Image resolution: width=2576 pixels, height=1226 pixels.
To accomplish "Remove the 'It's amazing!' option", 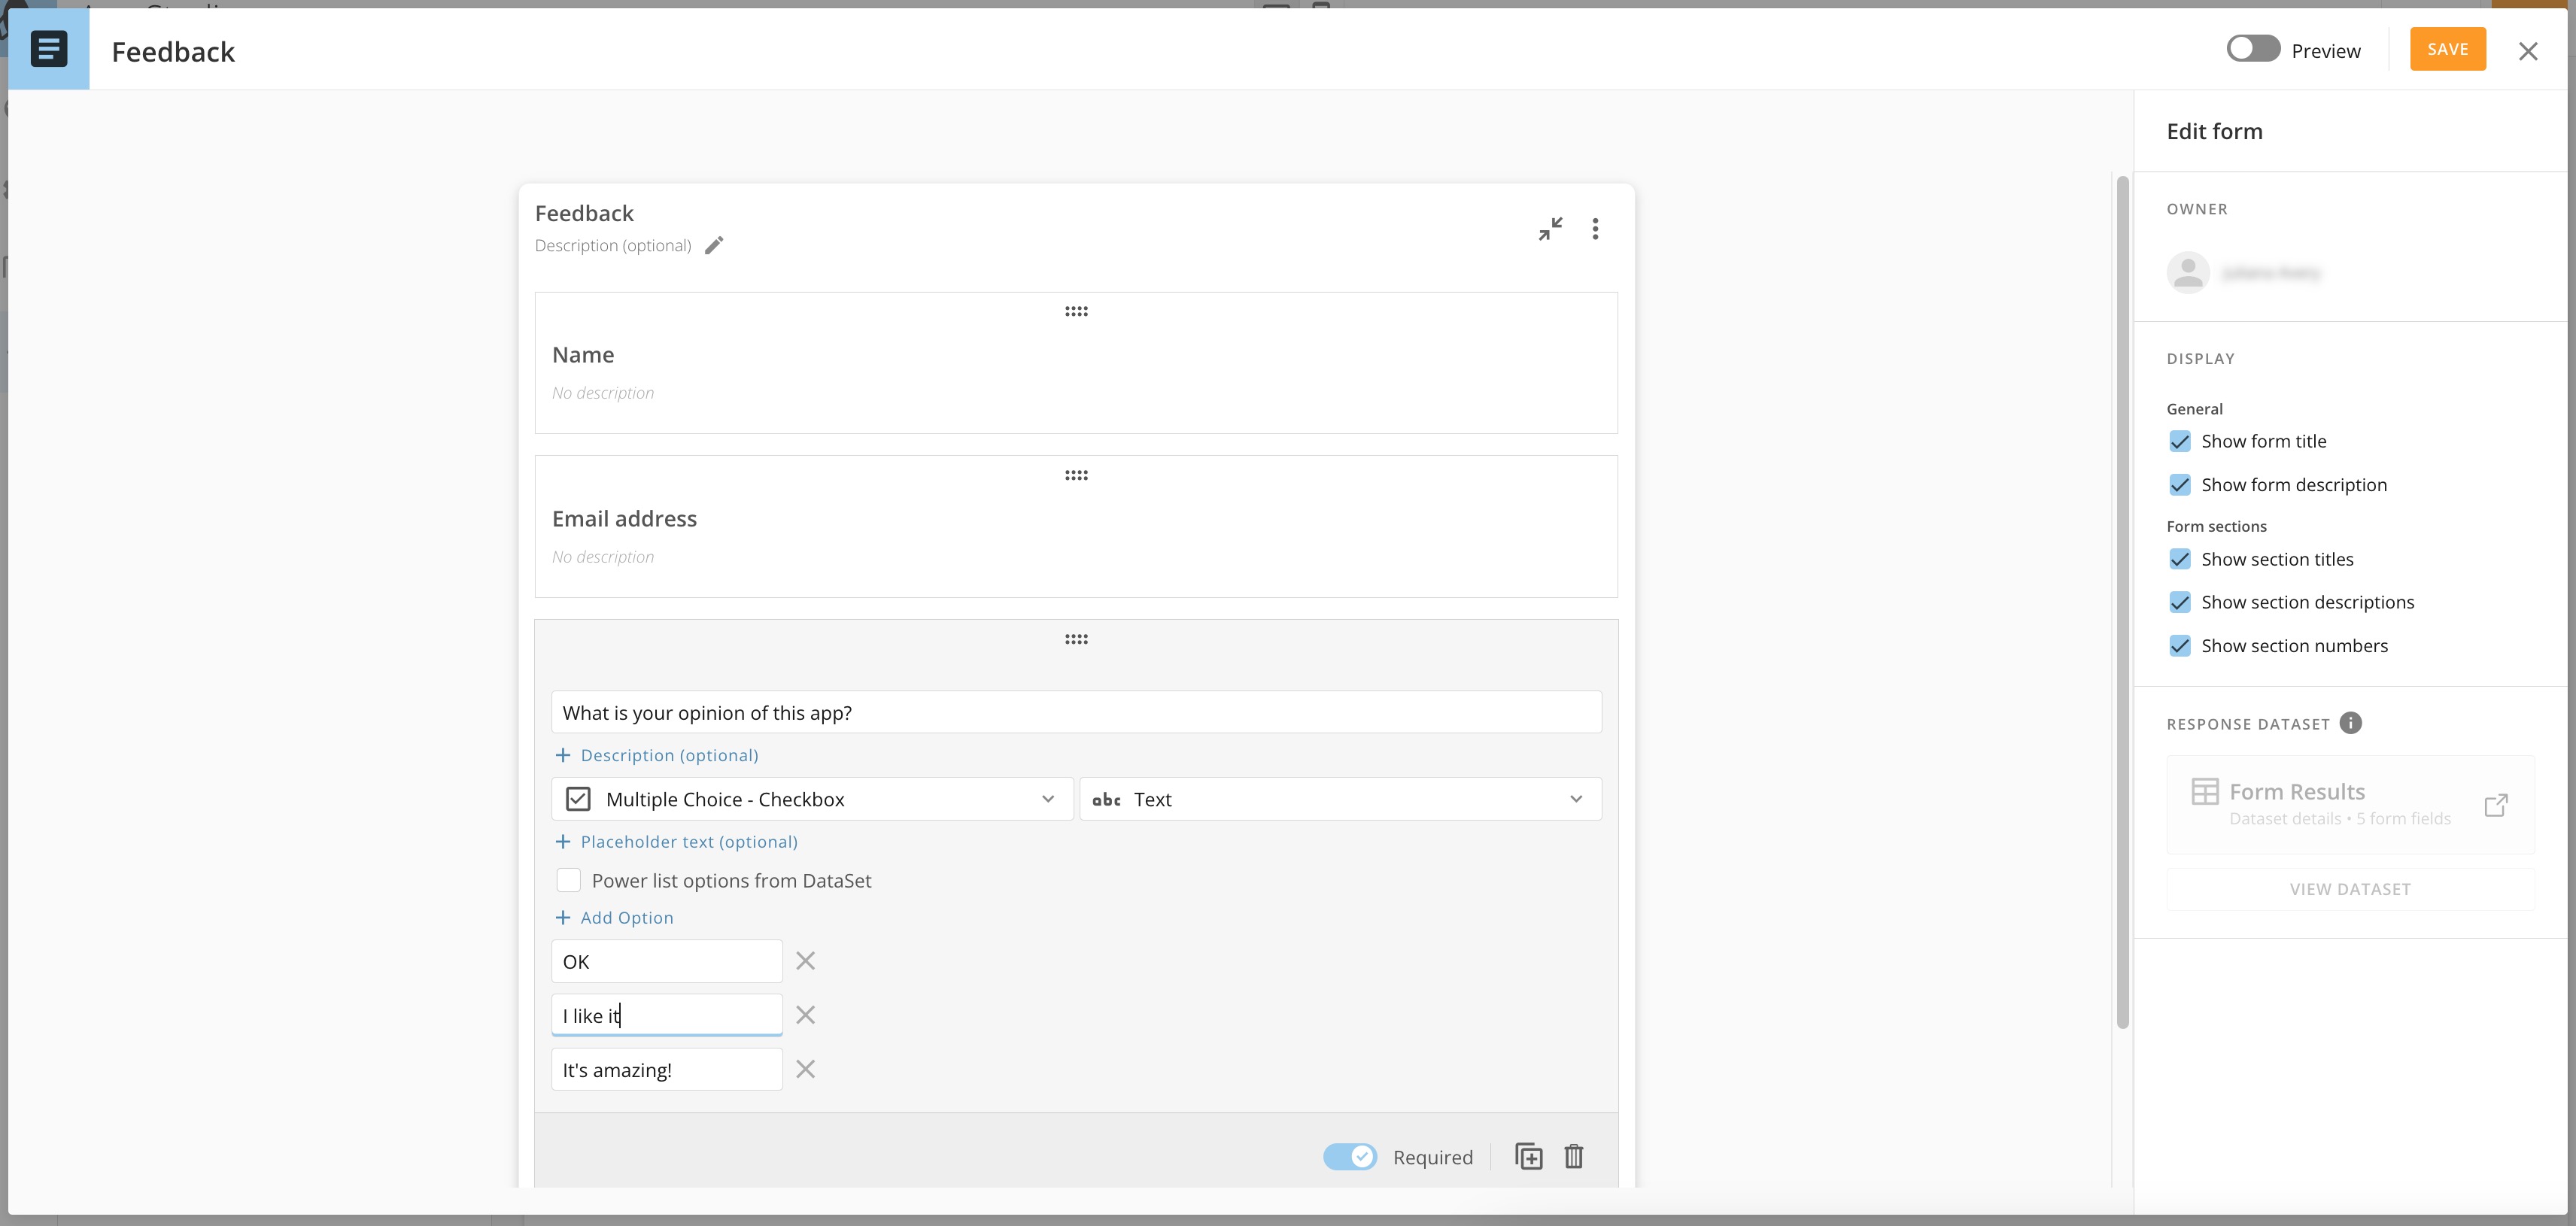I will (x=805, y=1069).
